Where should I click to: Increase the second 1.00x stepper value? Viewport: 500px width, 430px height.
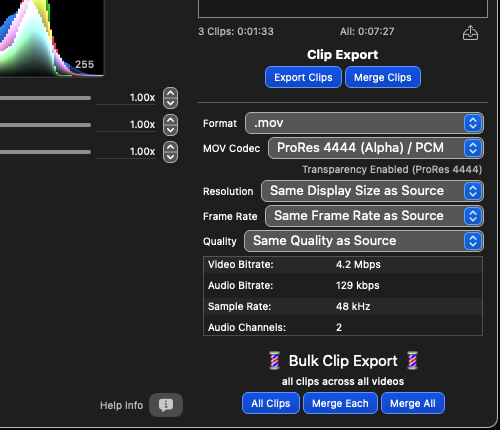pos(170,120)
